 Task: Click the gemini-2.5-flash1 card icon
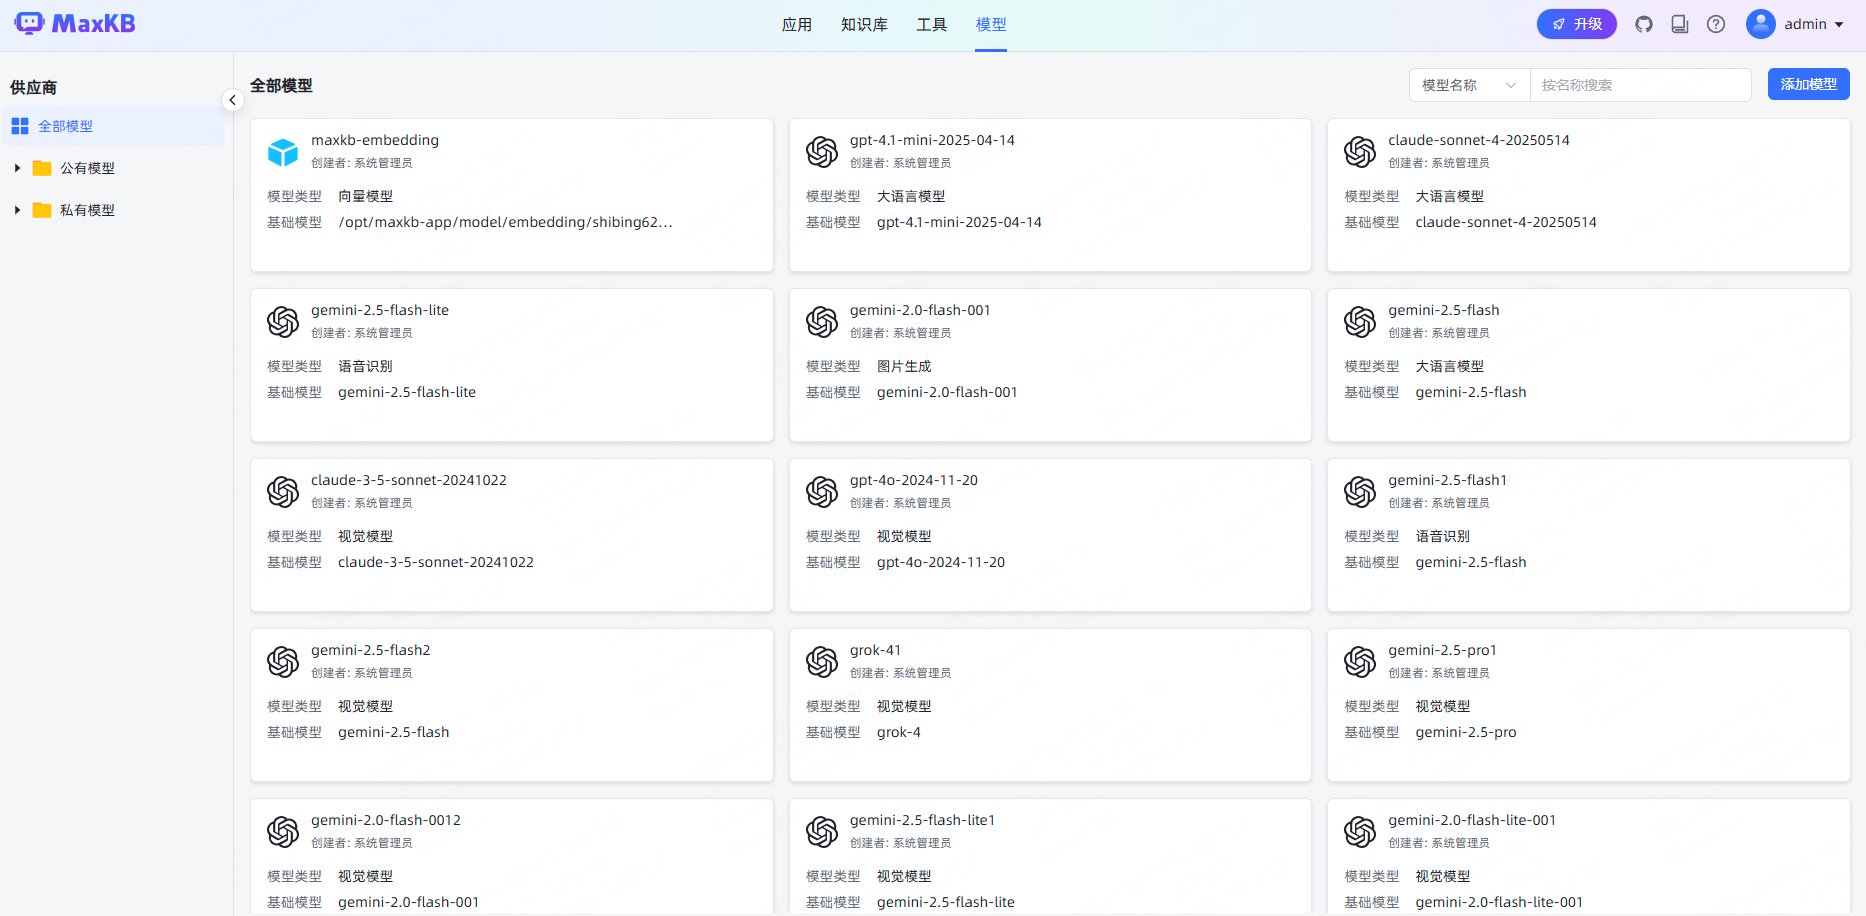click(x=1360, y=492)
